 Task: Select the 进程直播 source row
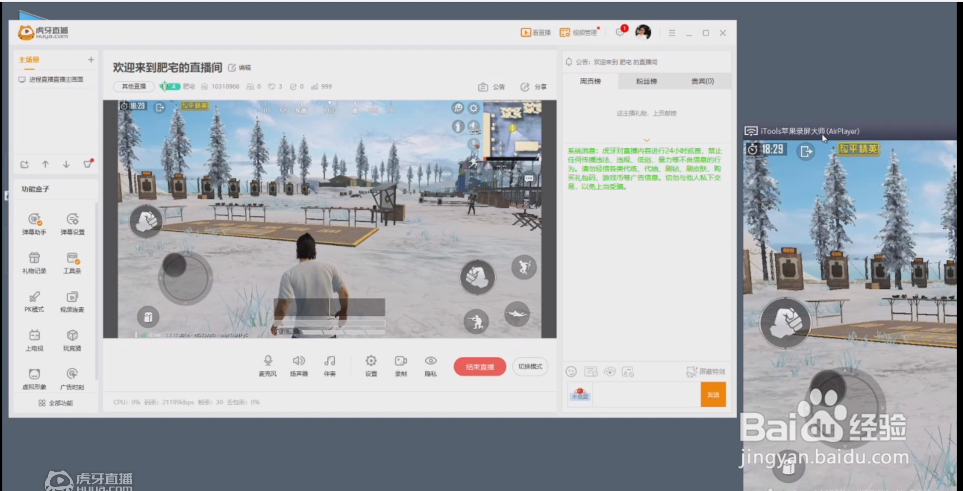click(55, 79)
